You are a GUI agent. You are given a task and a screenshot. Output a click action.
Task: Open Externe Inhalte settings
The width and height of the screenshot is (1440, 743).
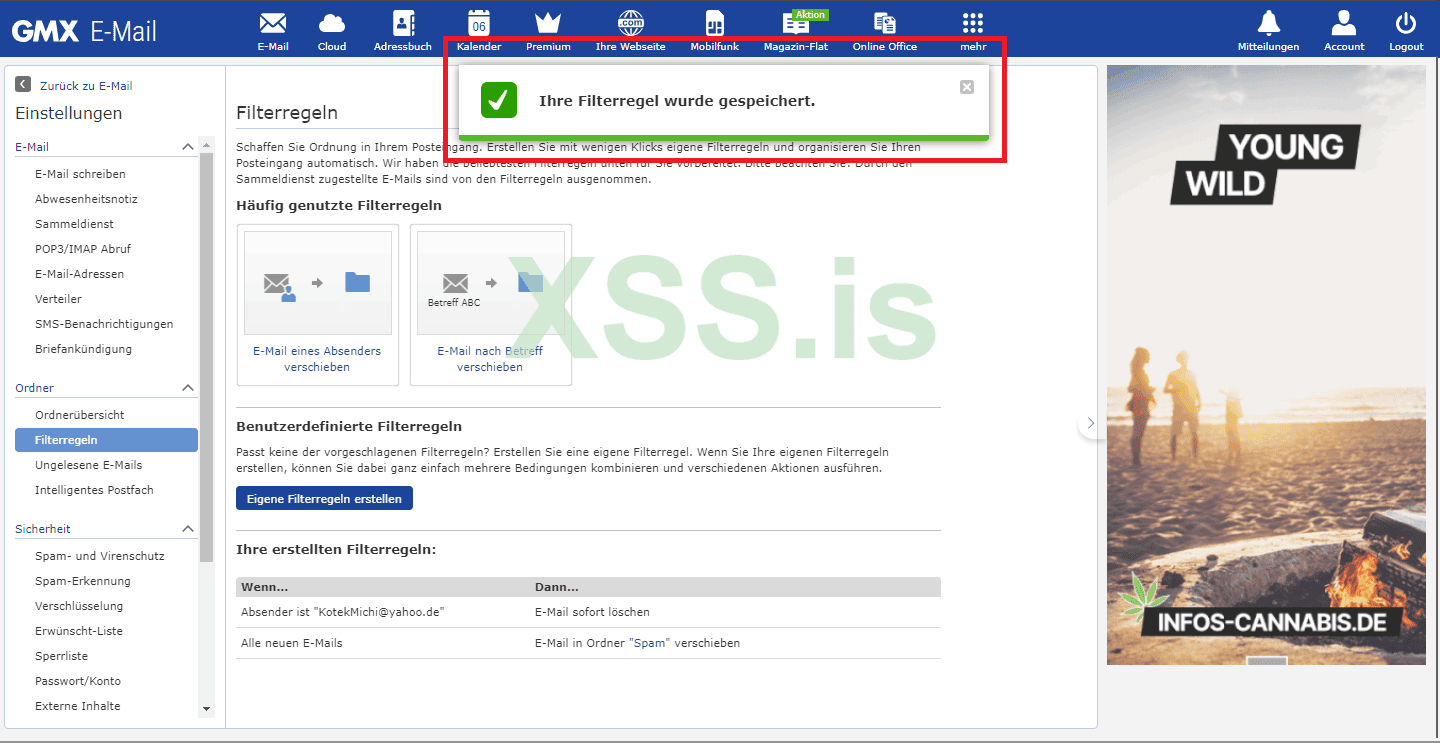[77, 706]
